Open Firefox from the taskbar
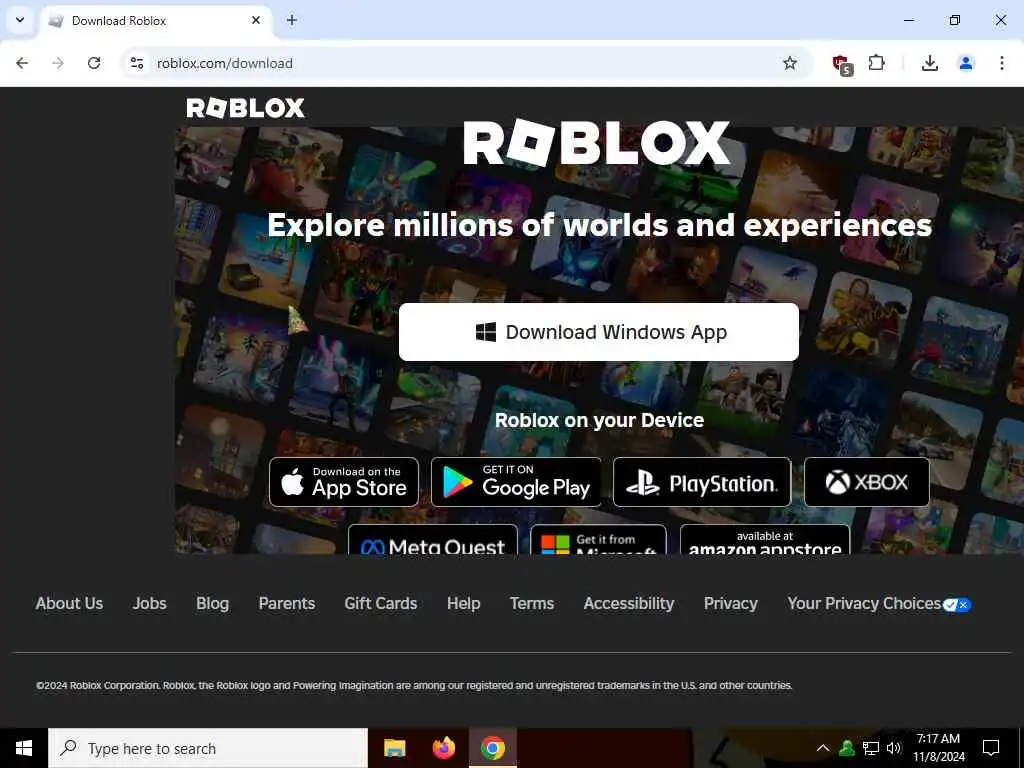This screenshot has width=1024, height=768. coord(444,748)
